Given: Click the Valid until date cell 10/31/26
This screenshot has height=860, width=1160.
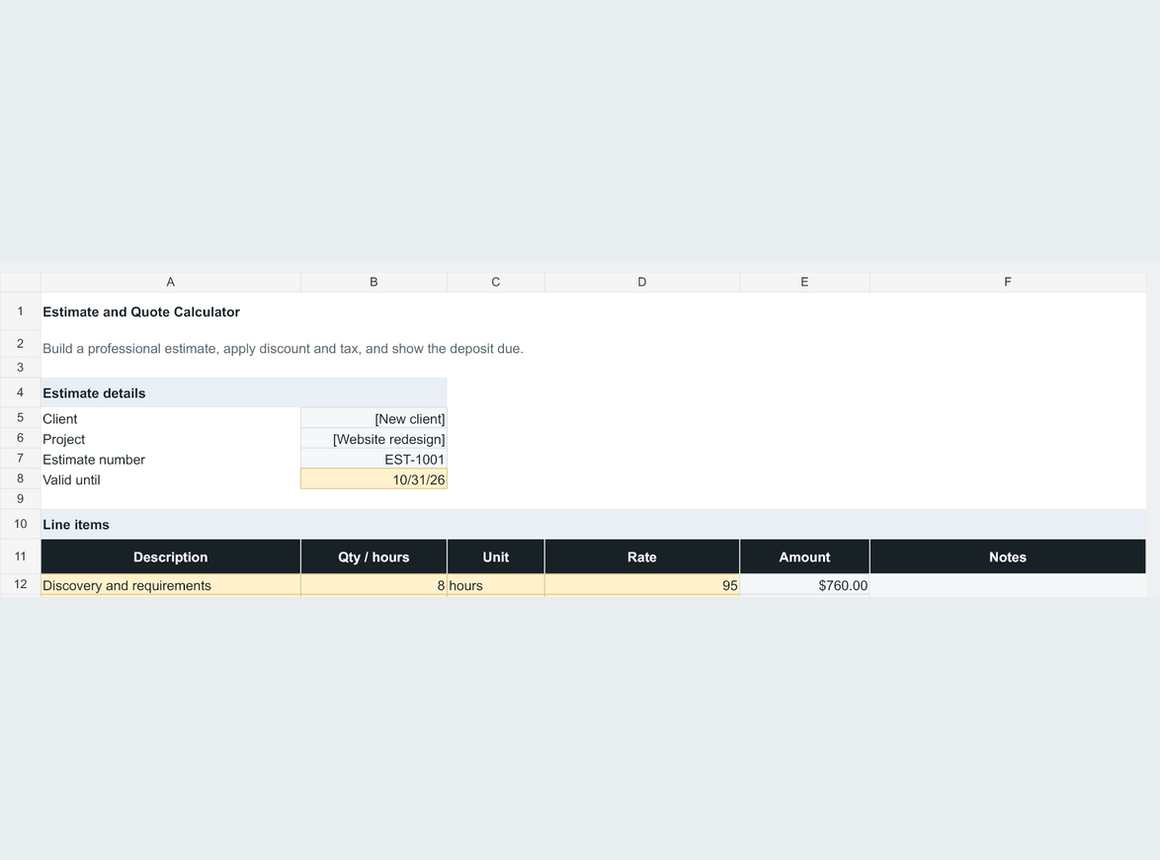Looking at the screenshot, I should pyautogui.click(x=374, y=480).
